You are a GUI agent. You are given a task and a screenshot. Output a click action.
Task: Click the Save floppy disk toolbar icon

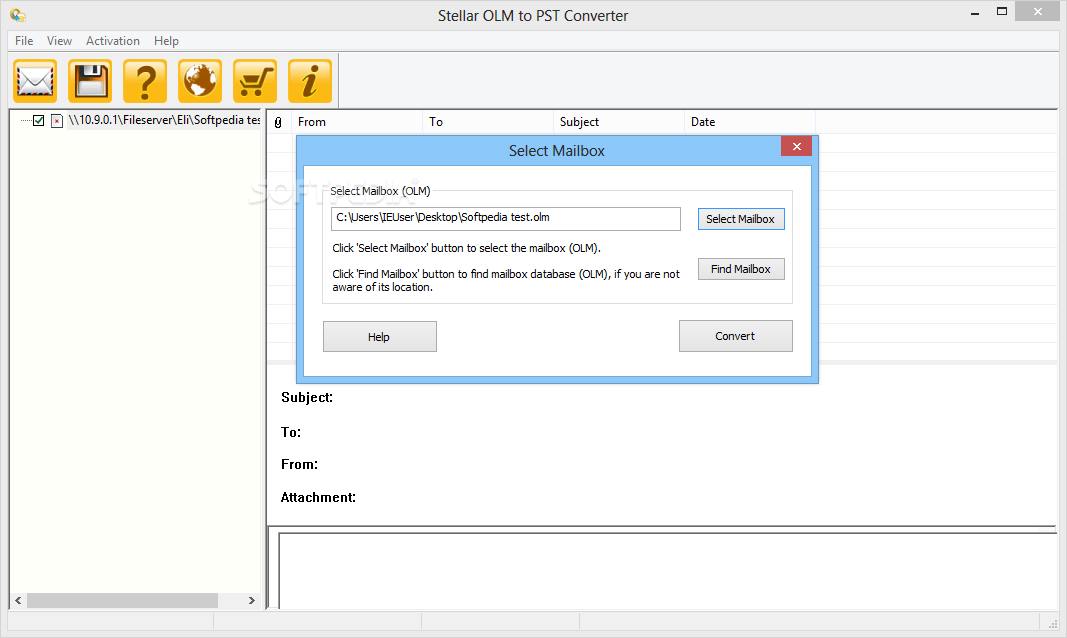click(90, 81)
